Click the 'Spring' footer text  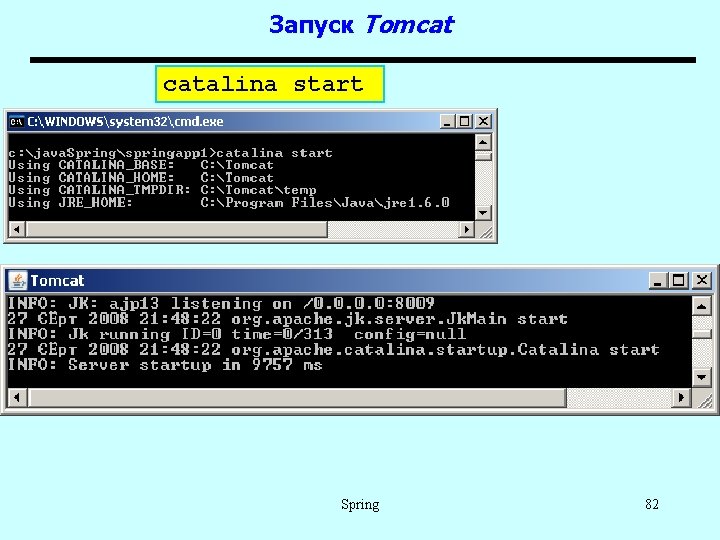360,504
